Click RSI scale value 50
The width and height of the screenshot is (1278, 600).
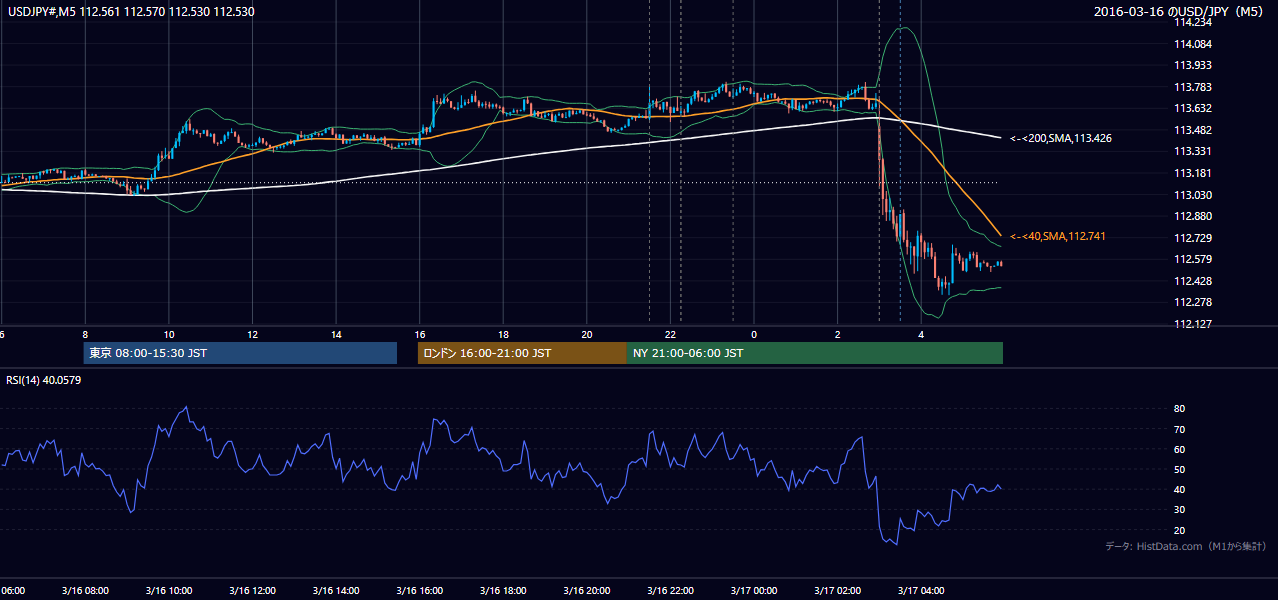point(1180,469)
